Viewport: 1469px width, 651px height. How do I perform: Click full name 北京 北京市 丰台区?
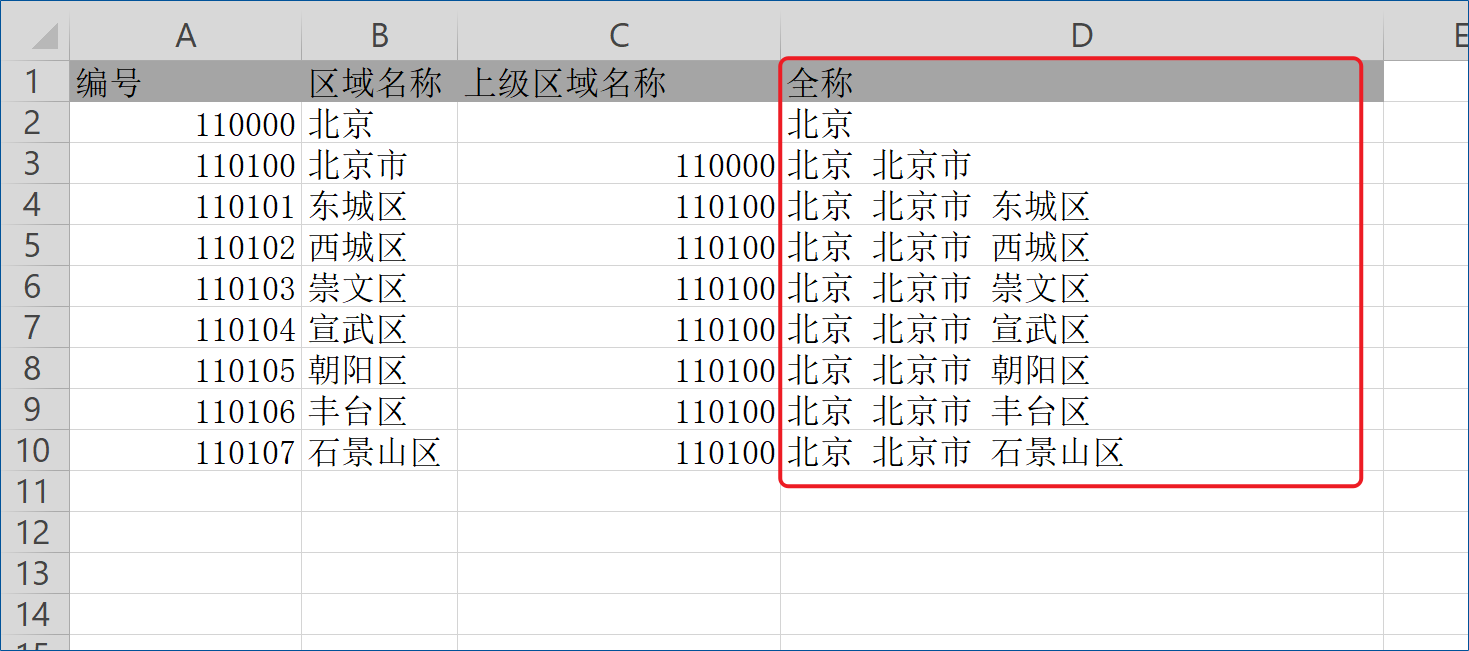point(1082,409)
